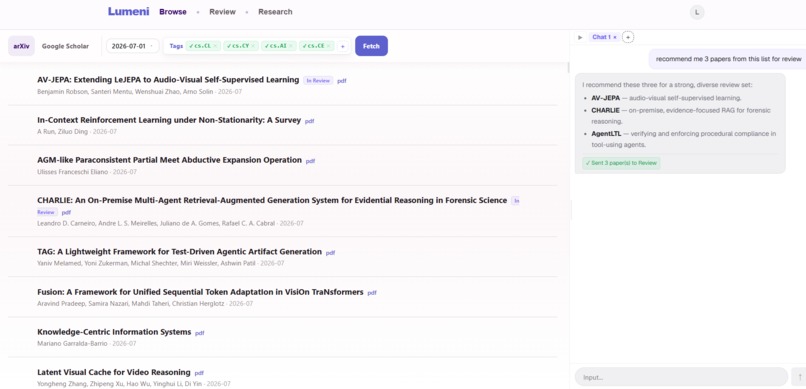Open the TAG Lightweight Framework paper

(x=179, y=251)
